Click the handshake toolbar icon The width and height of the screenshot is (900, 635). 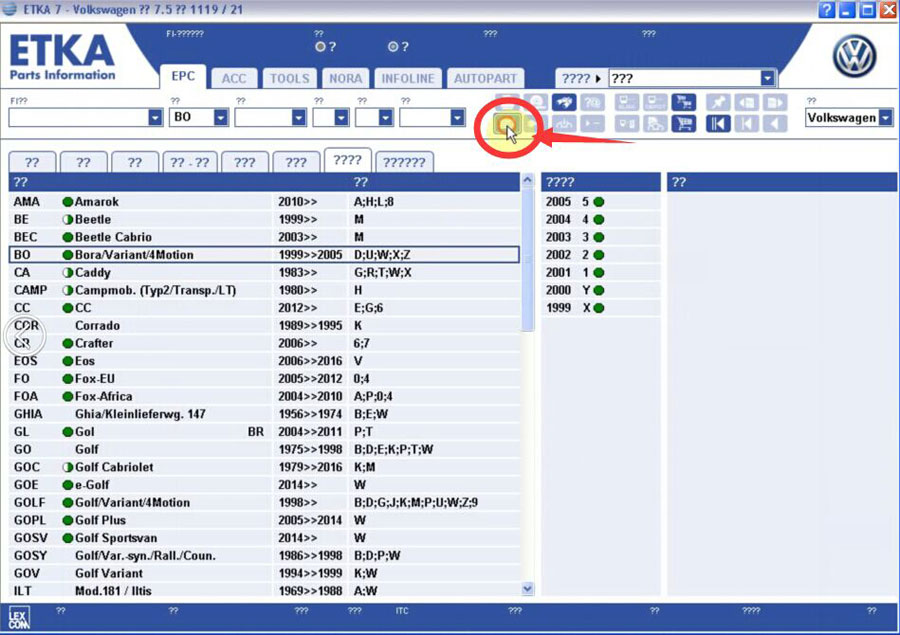(x=564, y=102)
